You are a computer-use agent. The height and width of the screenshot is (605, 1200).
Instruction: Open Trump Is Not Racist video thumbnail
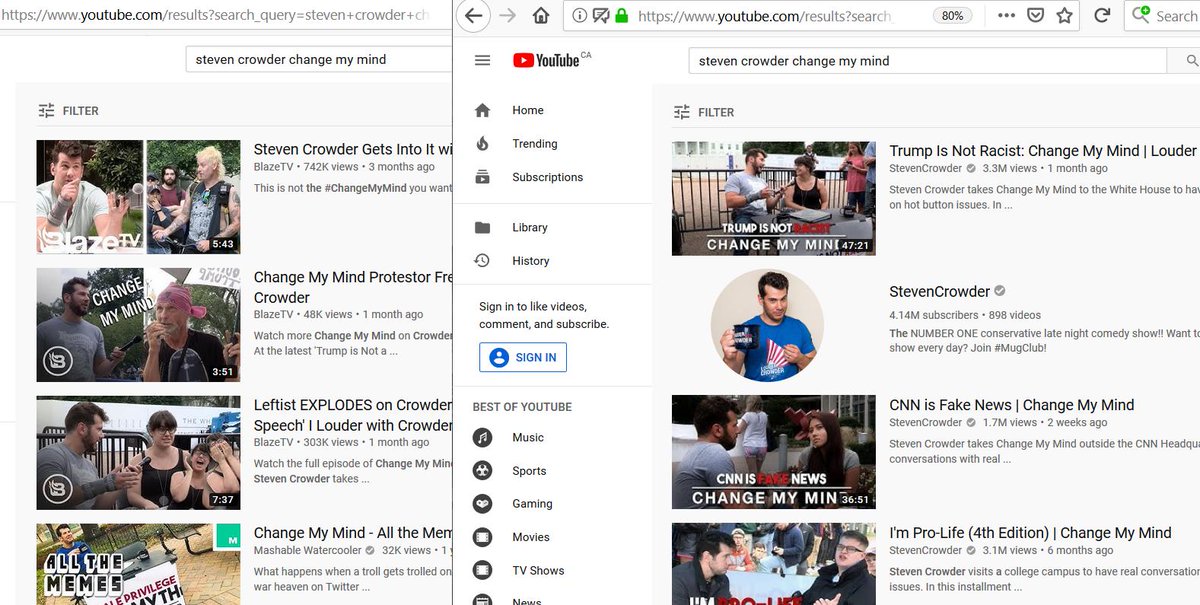[773, 198]
